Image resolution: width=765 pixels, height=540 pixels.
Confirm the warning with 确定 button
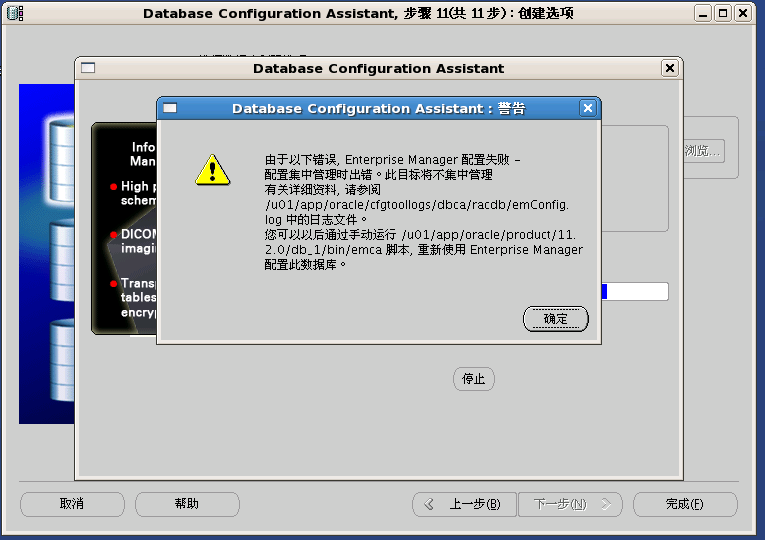coord(556,319)
